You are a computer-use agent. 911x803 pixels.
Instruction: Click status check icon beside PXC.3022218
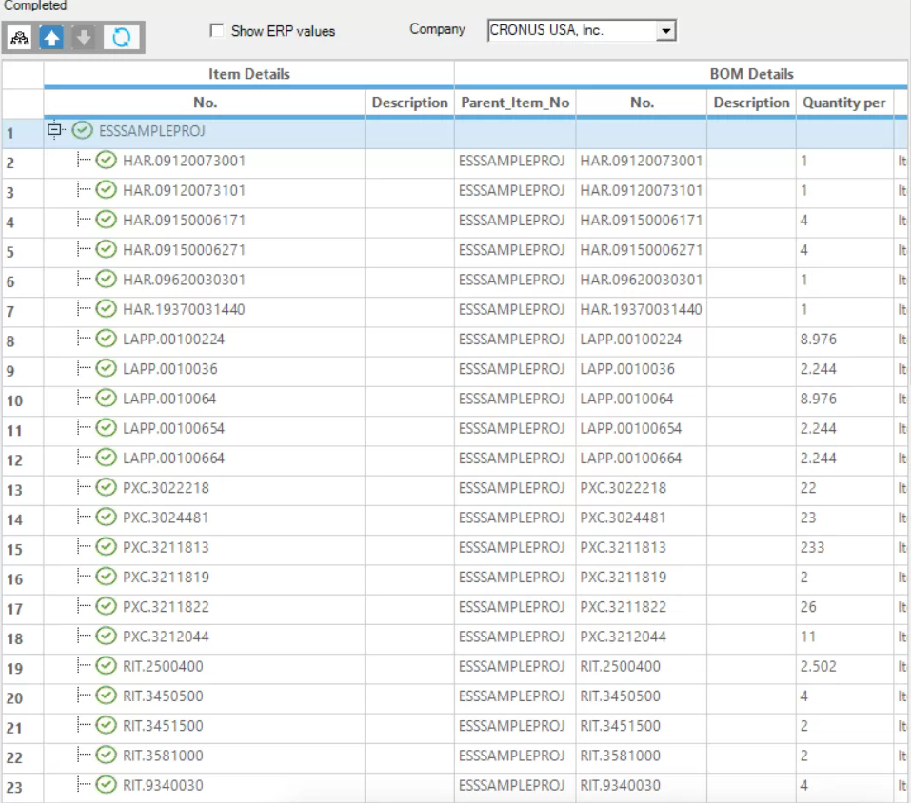[107, 488]
